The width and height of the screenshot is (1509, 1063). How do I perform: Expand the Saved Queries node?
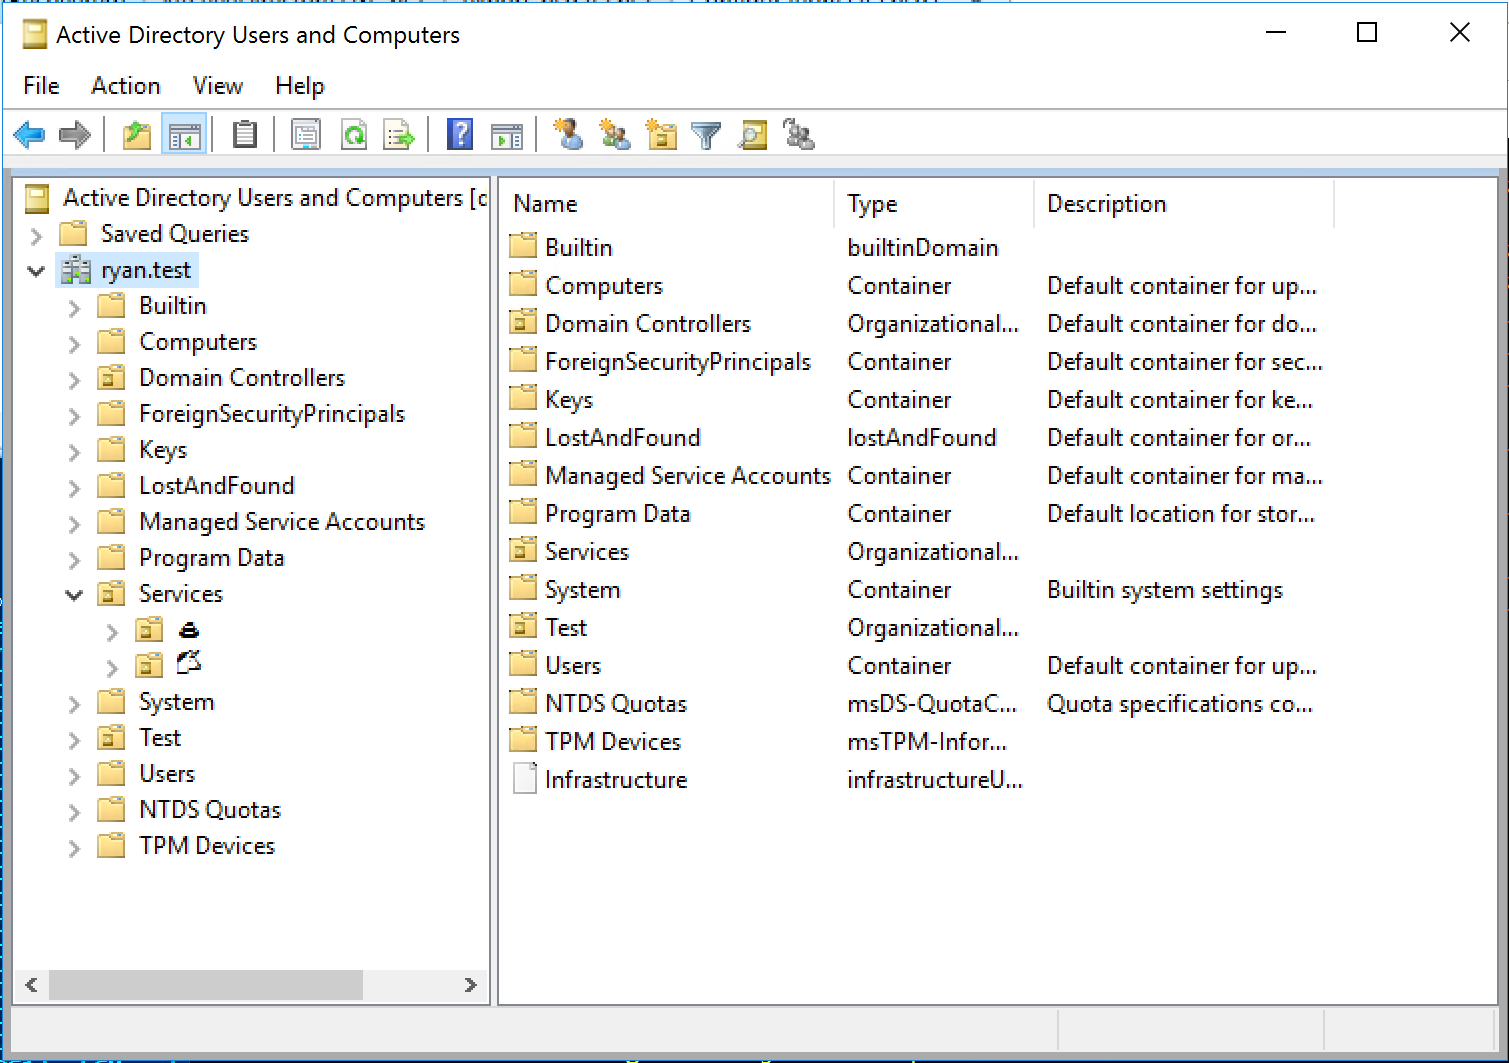(x=37, y=236)
